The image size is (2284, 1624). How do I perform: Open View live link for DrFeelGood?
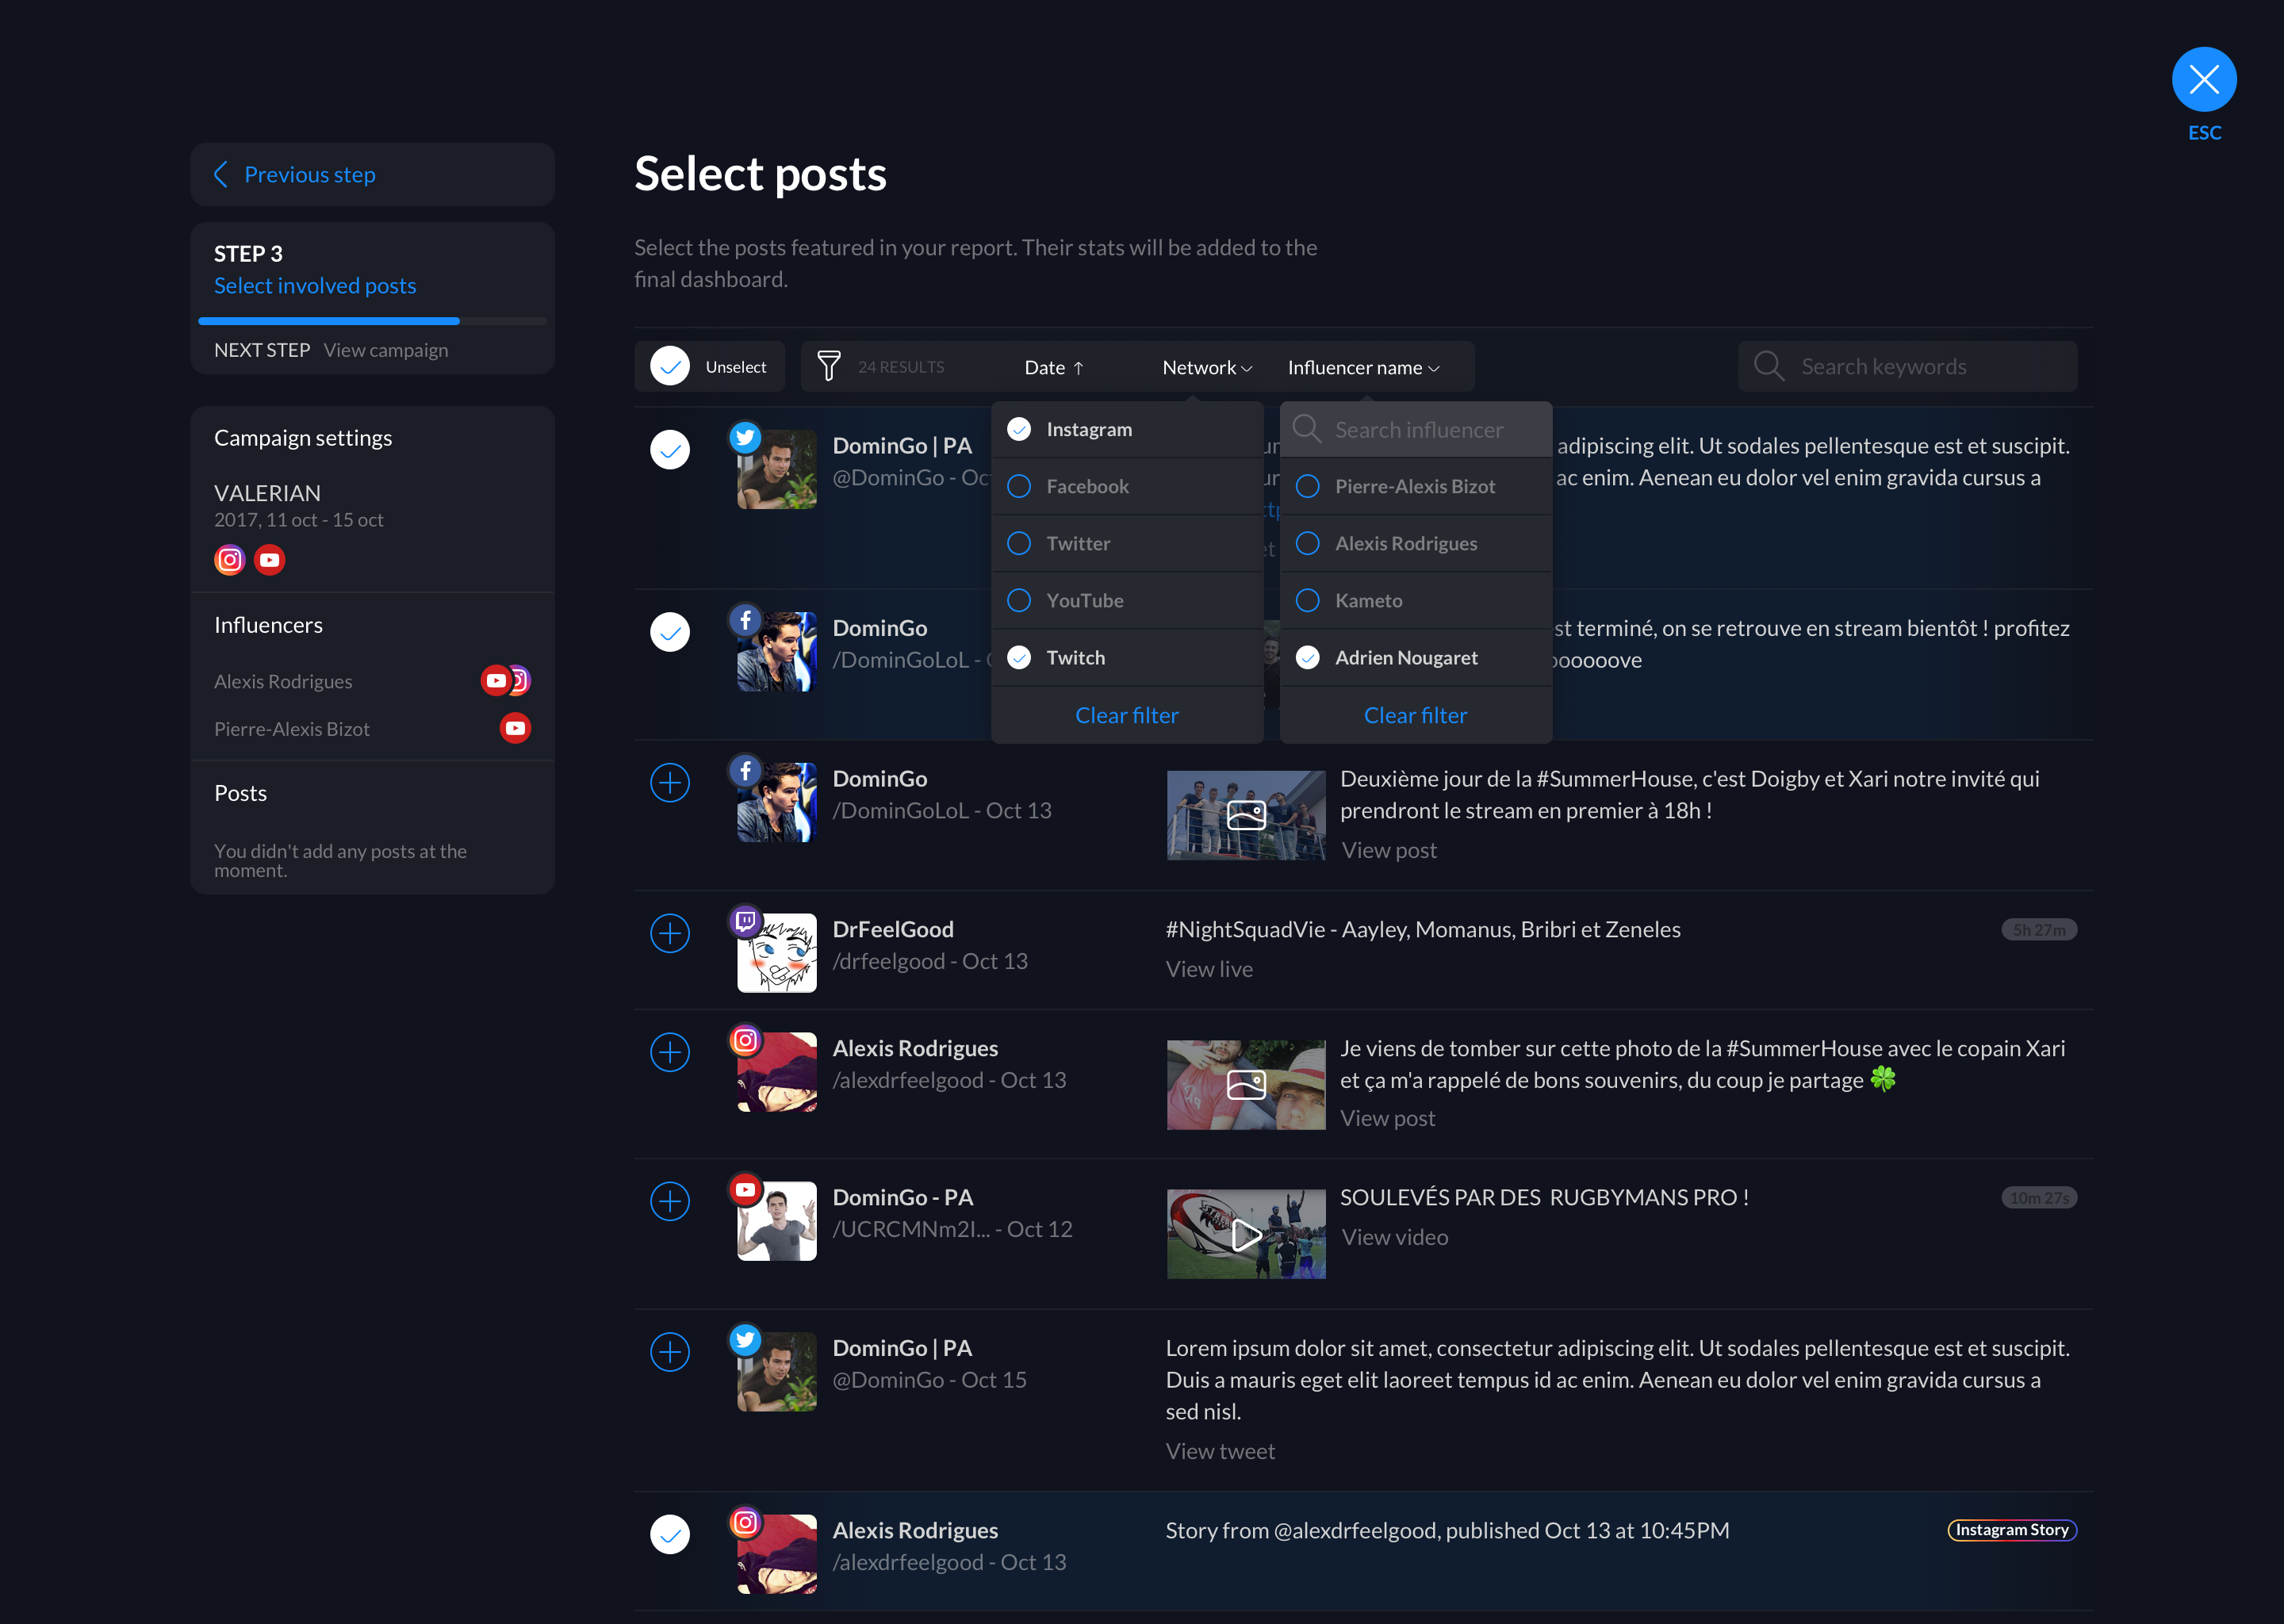pyautogui.click(x=1208, y=969)
